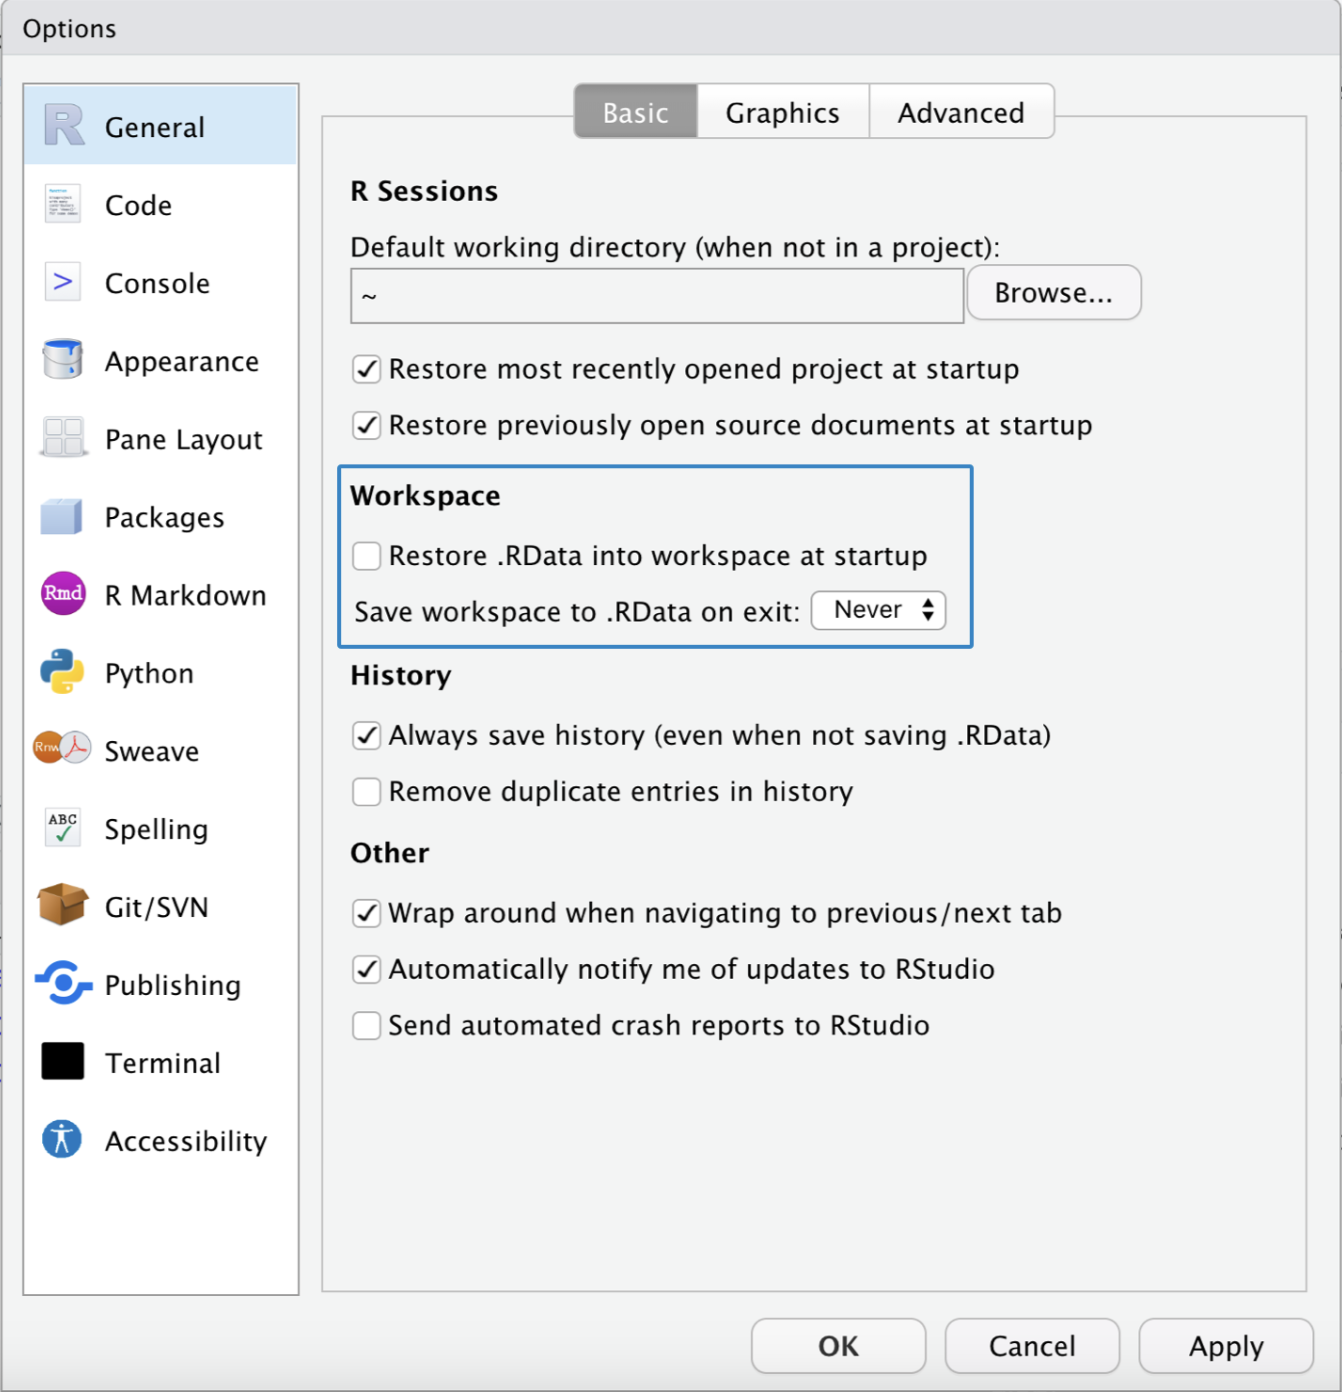Open the Code settings icon

[x=62, y=204]
